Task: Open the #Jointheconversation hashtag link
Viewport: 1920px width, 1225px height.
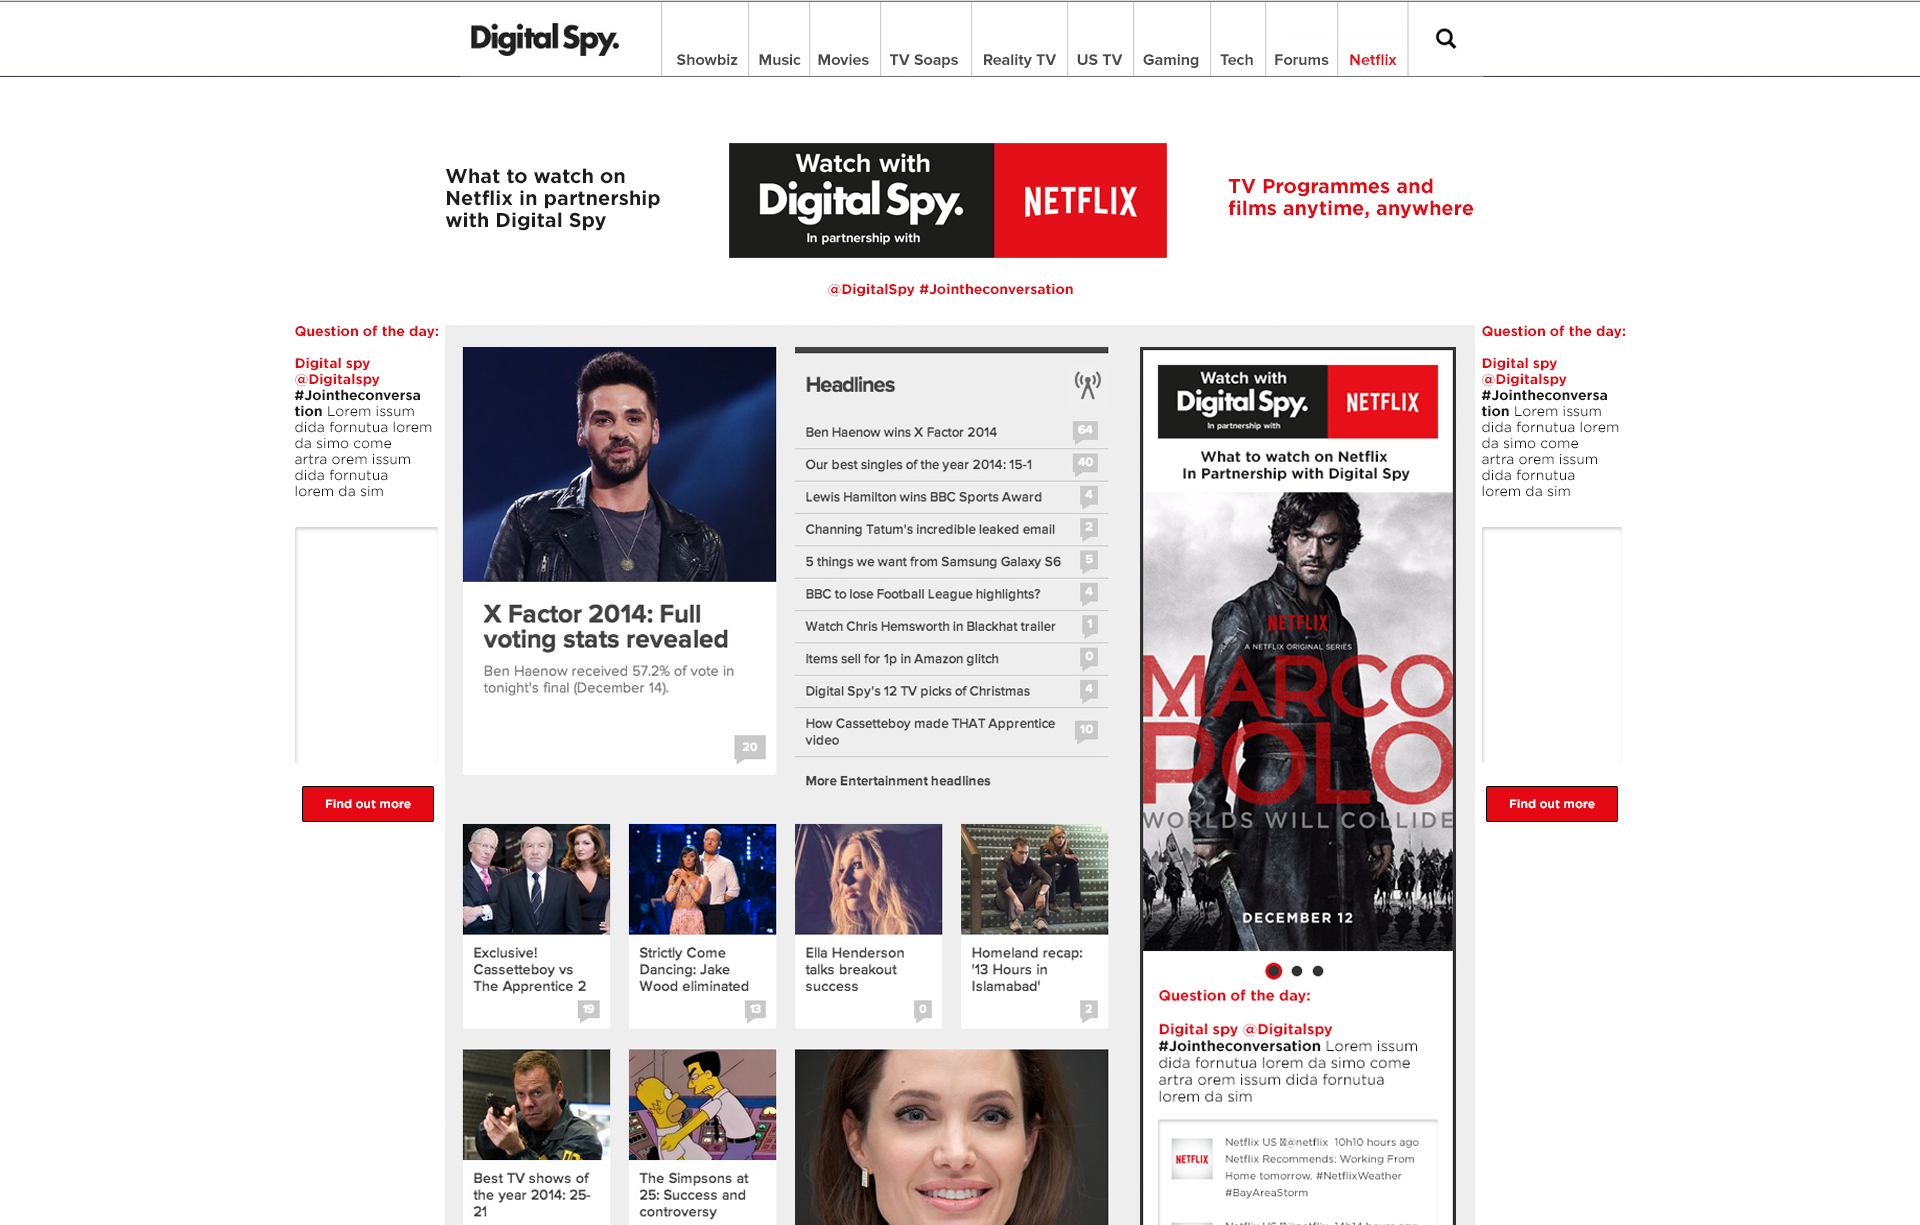Action: tap(999, 289)
